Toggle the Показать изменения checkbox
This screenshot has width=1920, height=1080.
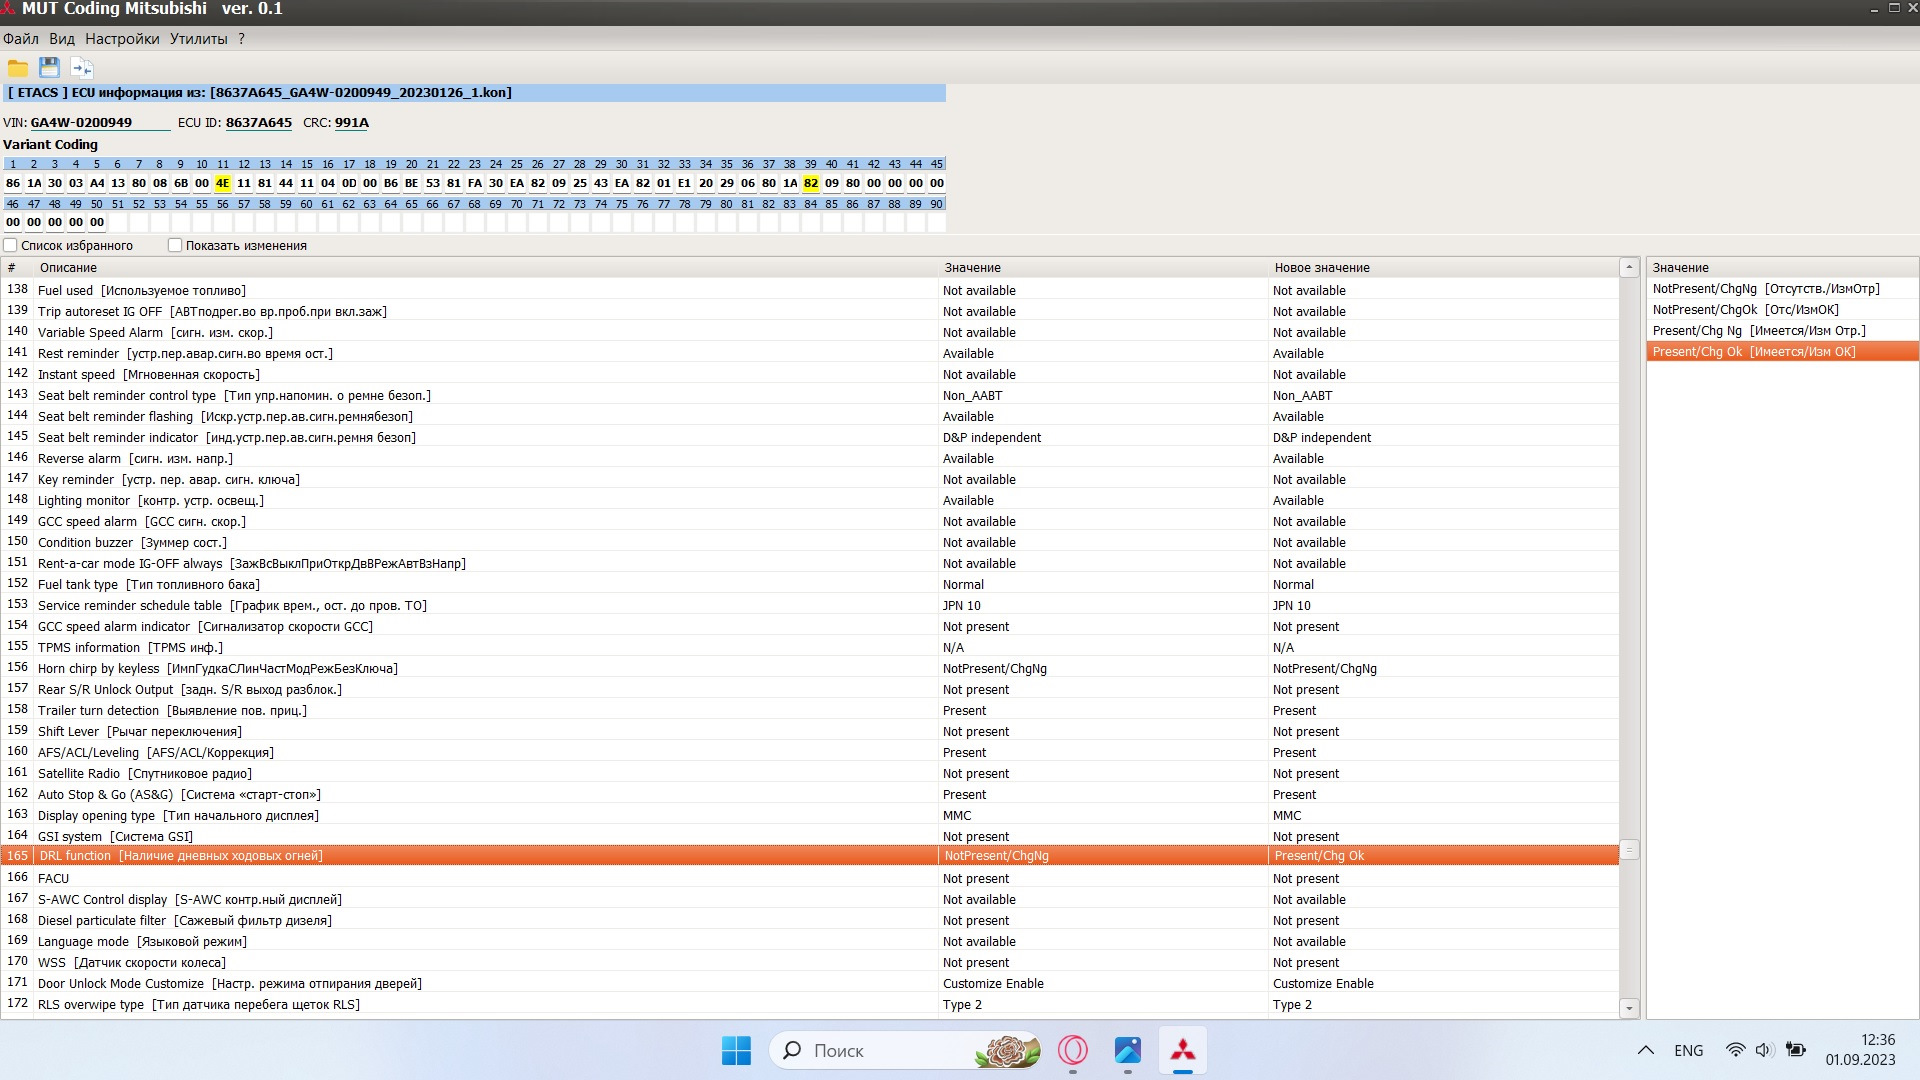click(175, 245)
